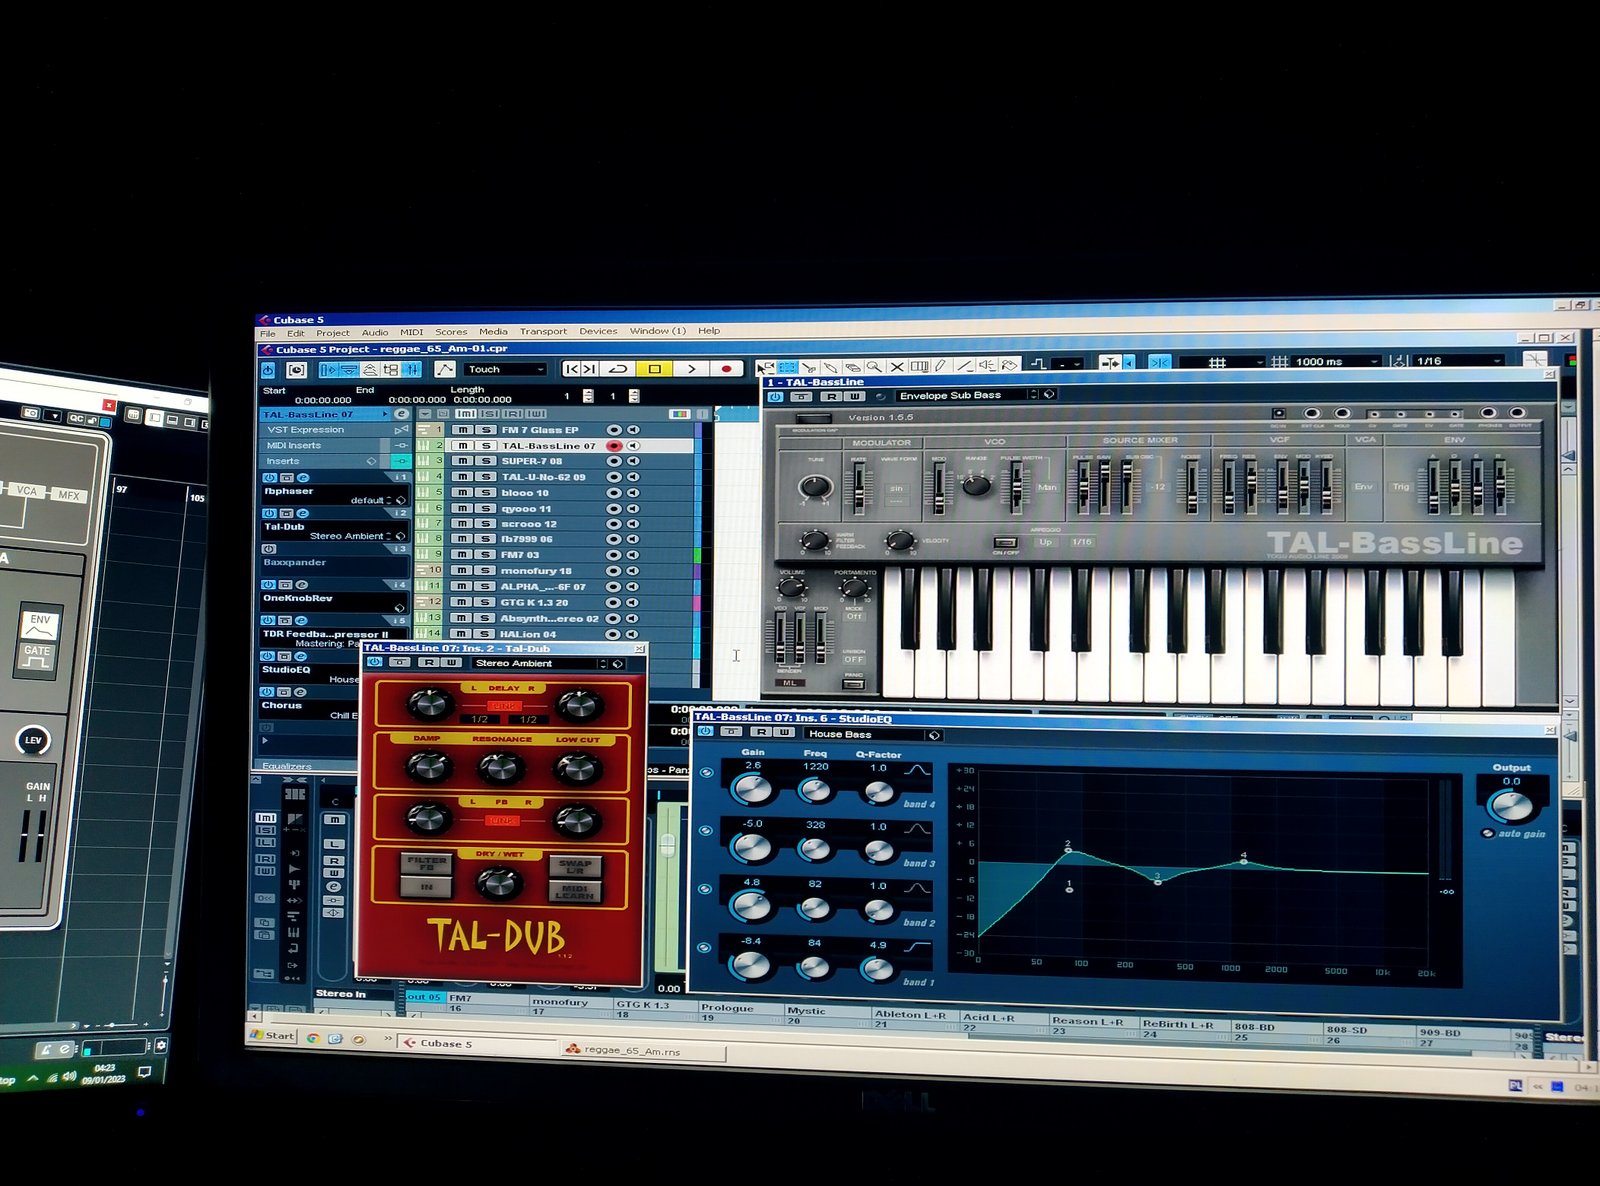
Task: Select the Draw pencil tool
Action: coord(941,366)
